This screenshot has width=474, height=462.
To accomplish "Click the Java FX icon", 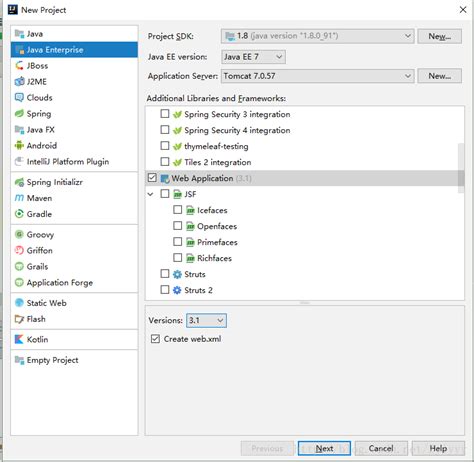I will (19, 130).
